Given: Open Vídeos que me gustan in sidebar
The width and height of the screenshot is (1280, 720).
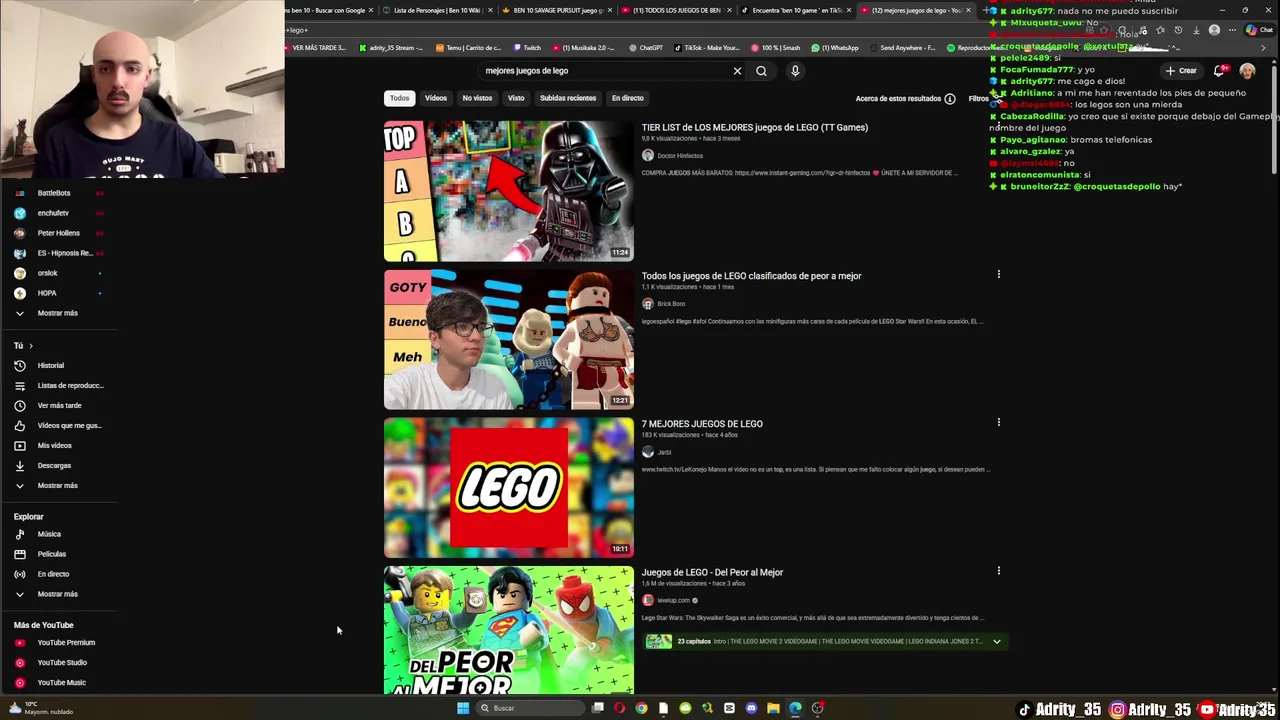Looking at the screenshot, I should click(x=58, y=426).
